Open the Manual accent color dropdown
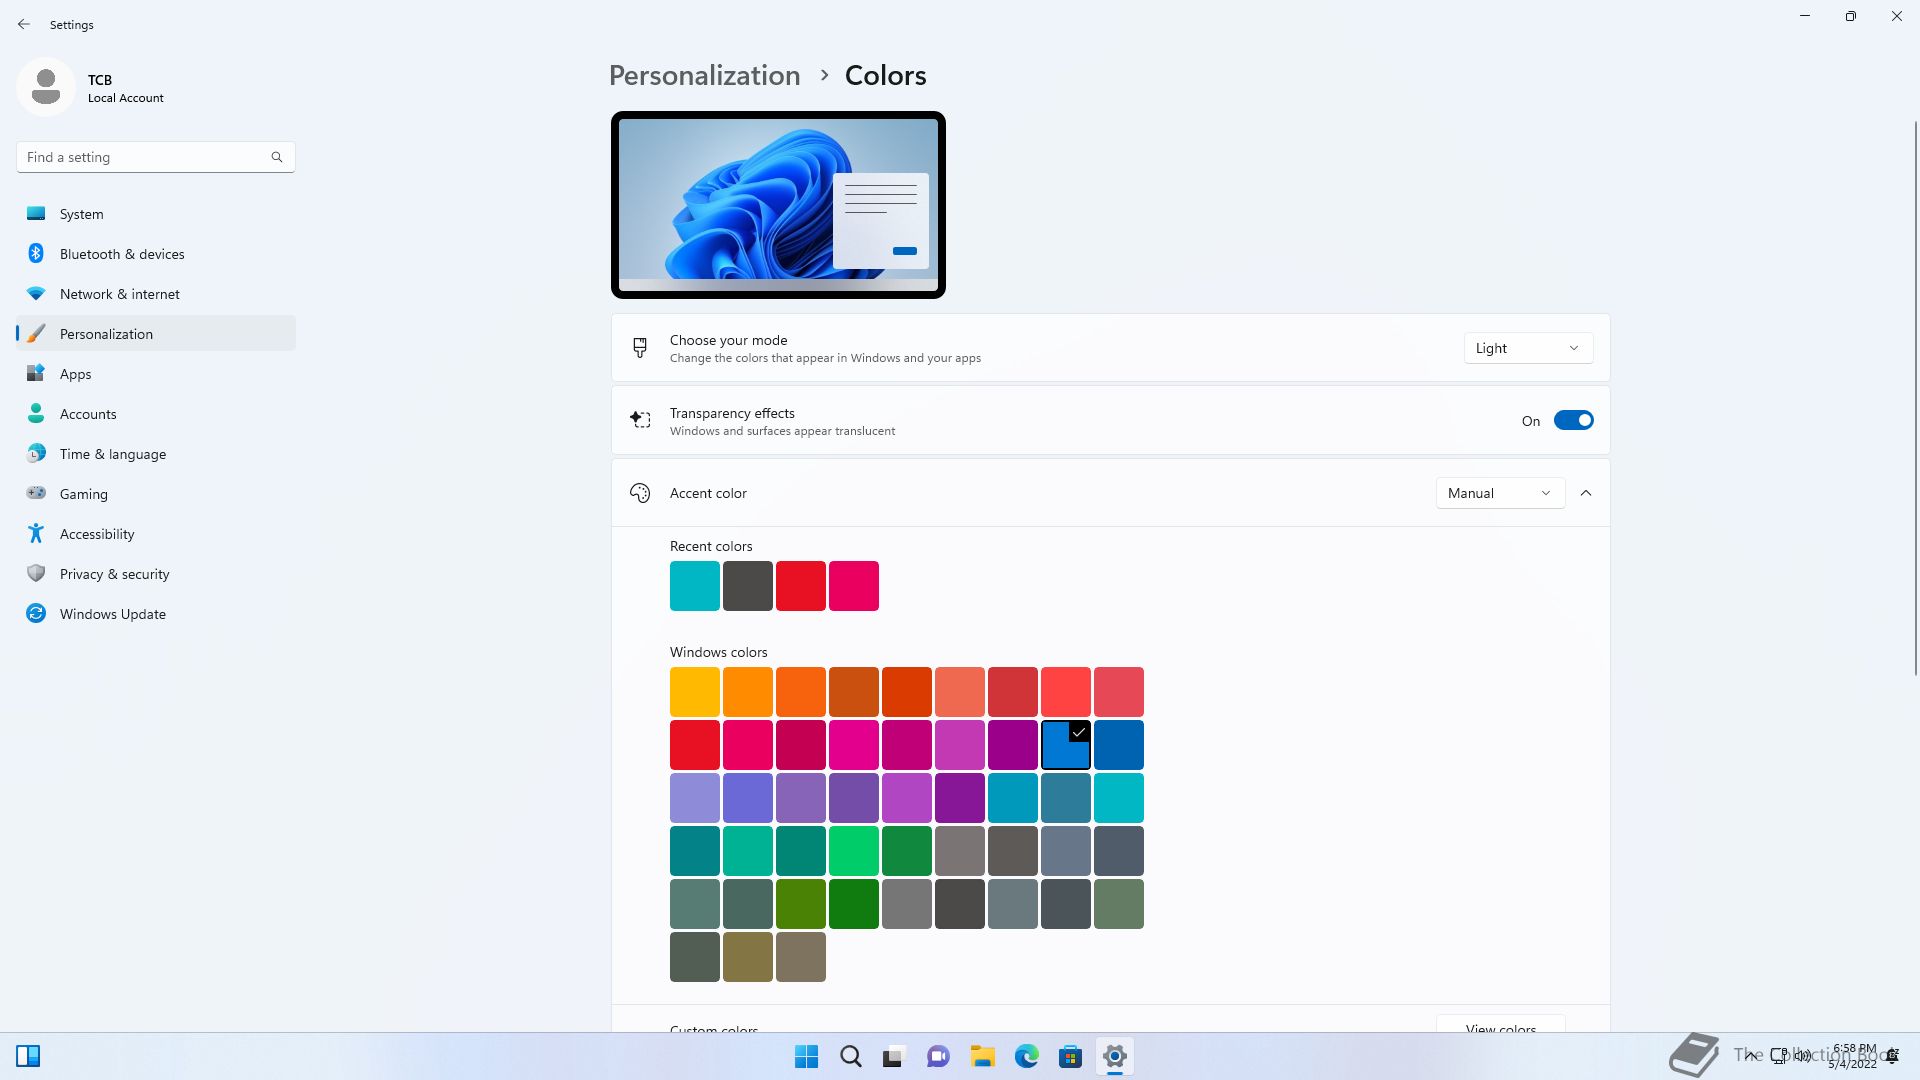 (1500, 493)
